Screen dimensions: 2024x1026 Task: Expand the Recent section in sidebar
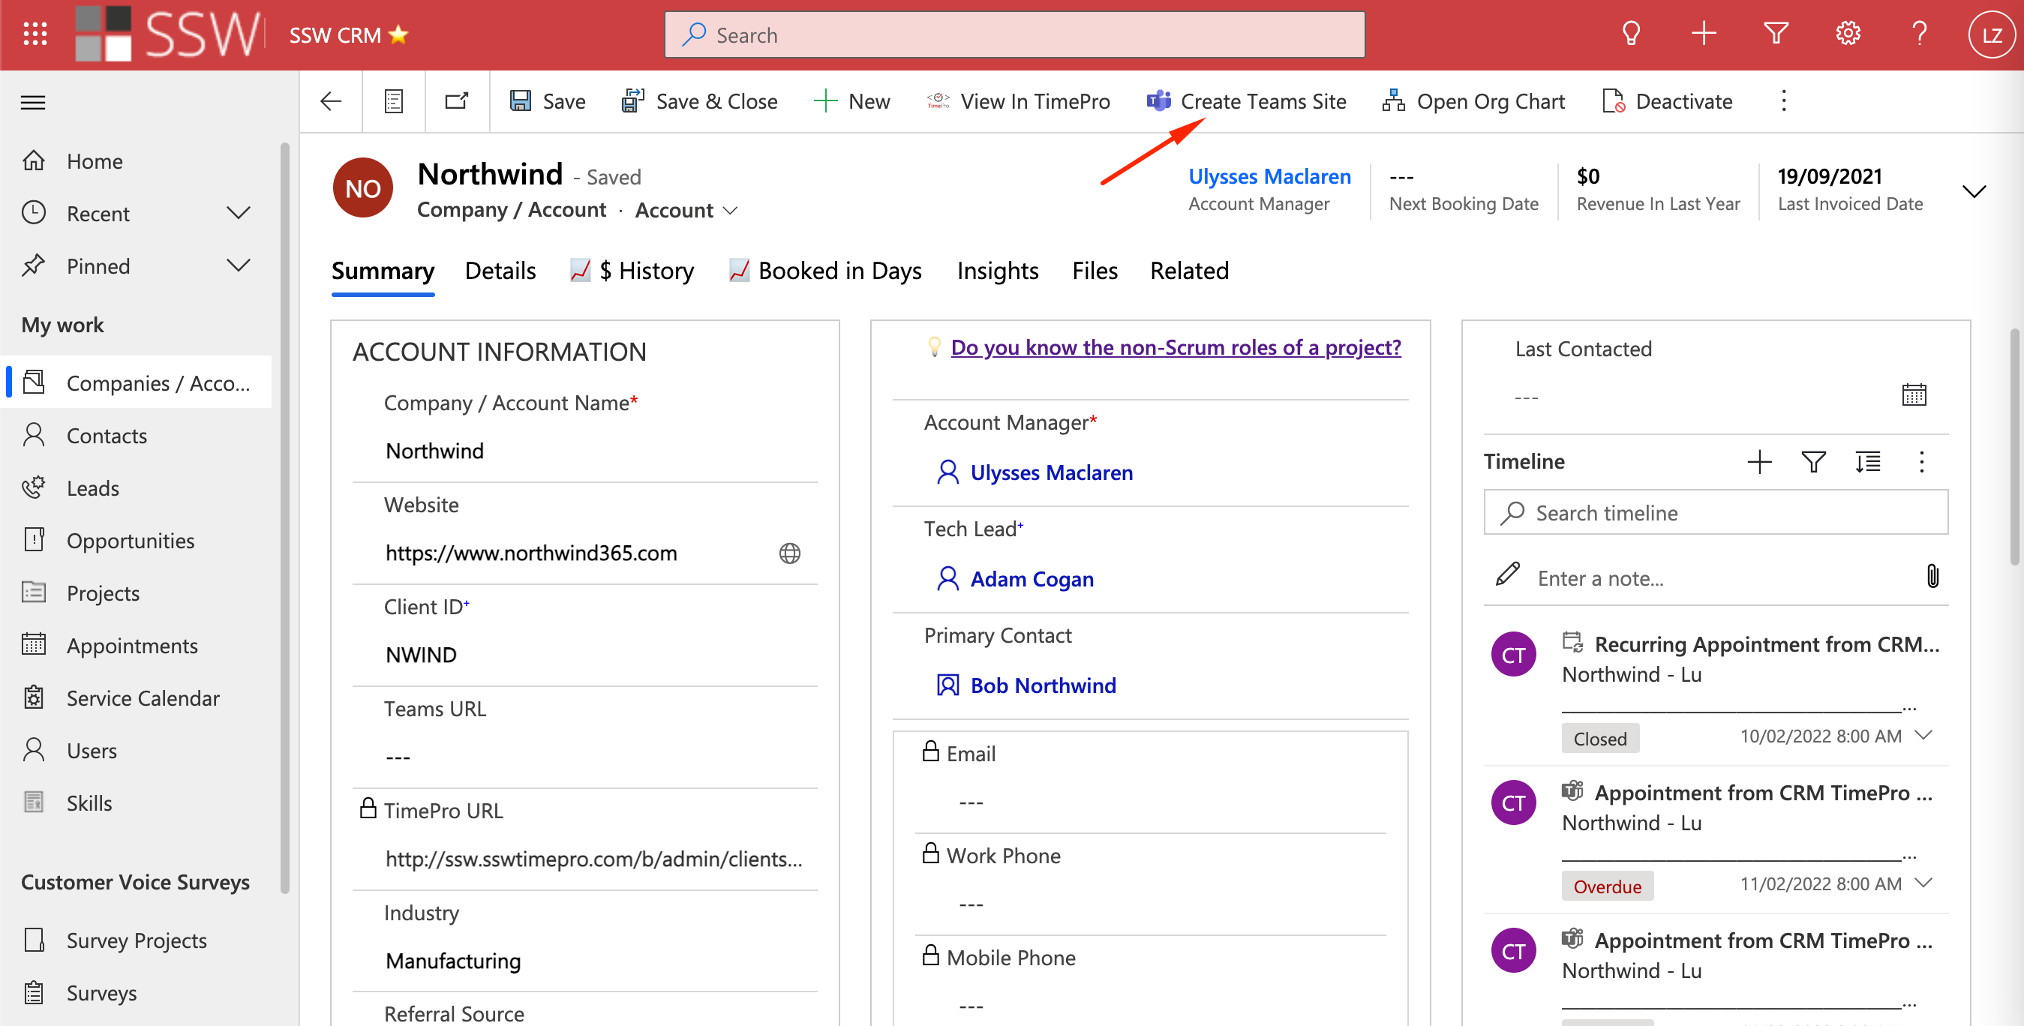pyautogui.click(x=238, y=213)
